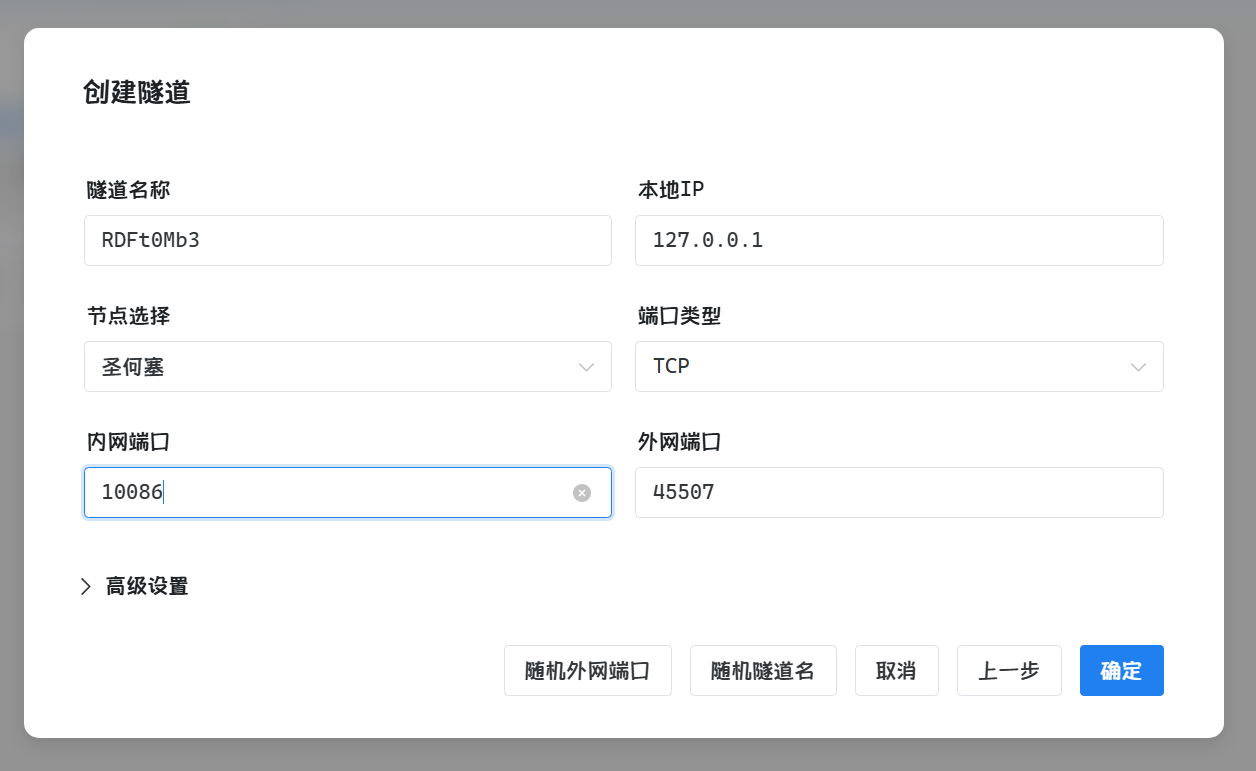
Task: Generate a name with 随机隧道名 button
Action: tap(763, 671)
